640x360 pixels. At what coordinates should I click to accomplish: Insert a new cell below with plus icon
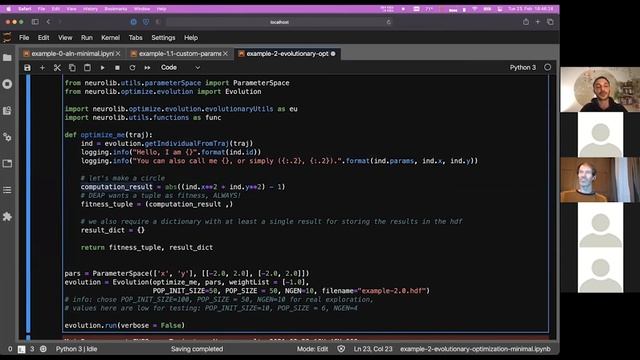(42, 68)
